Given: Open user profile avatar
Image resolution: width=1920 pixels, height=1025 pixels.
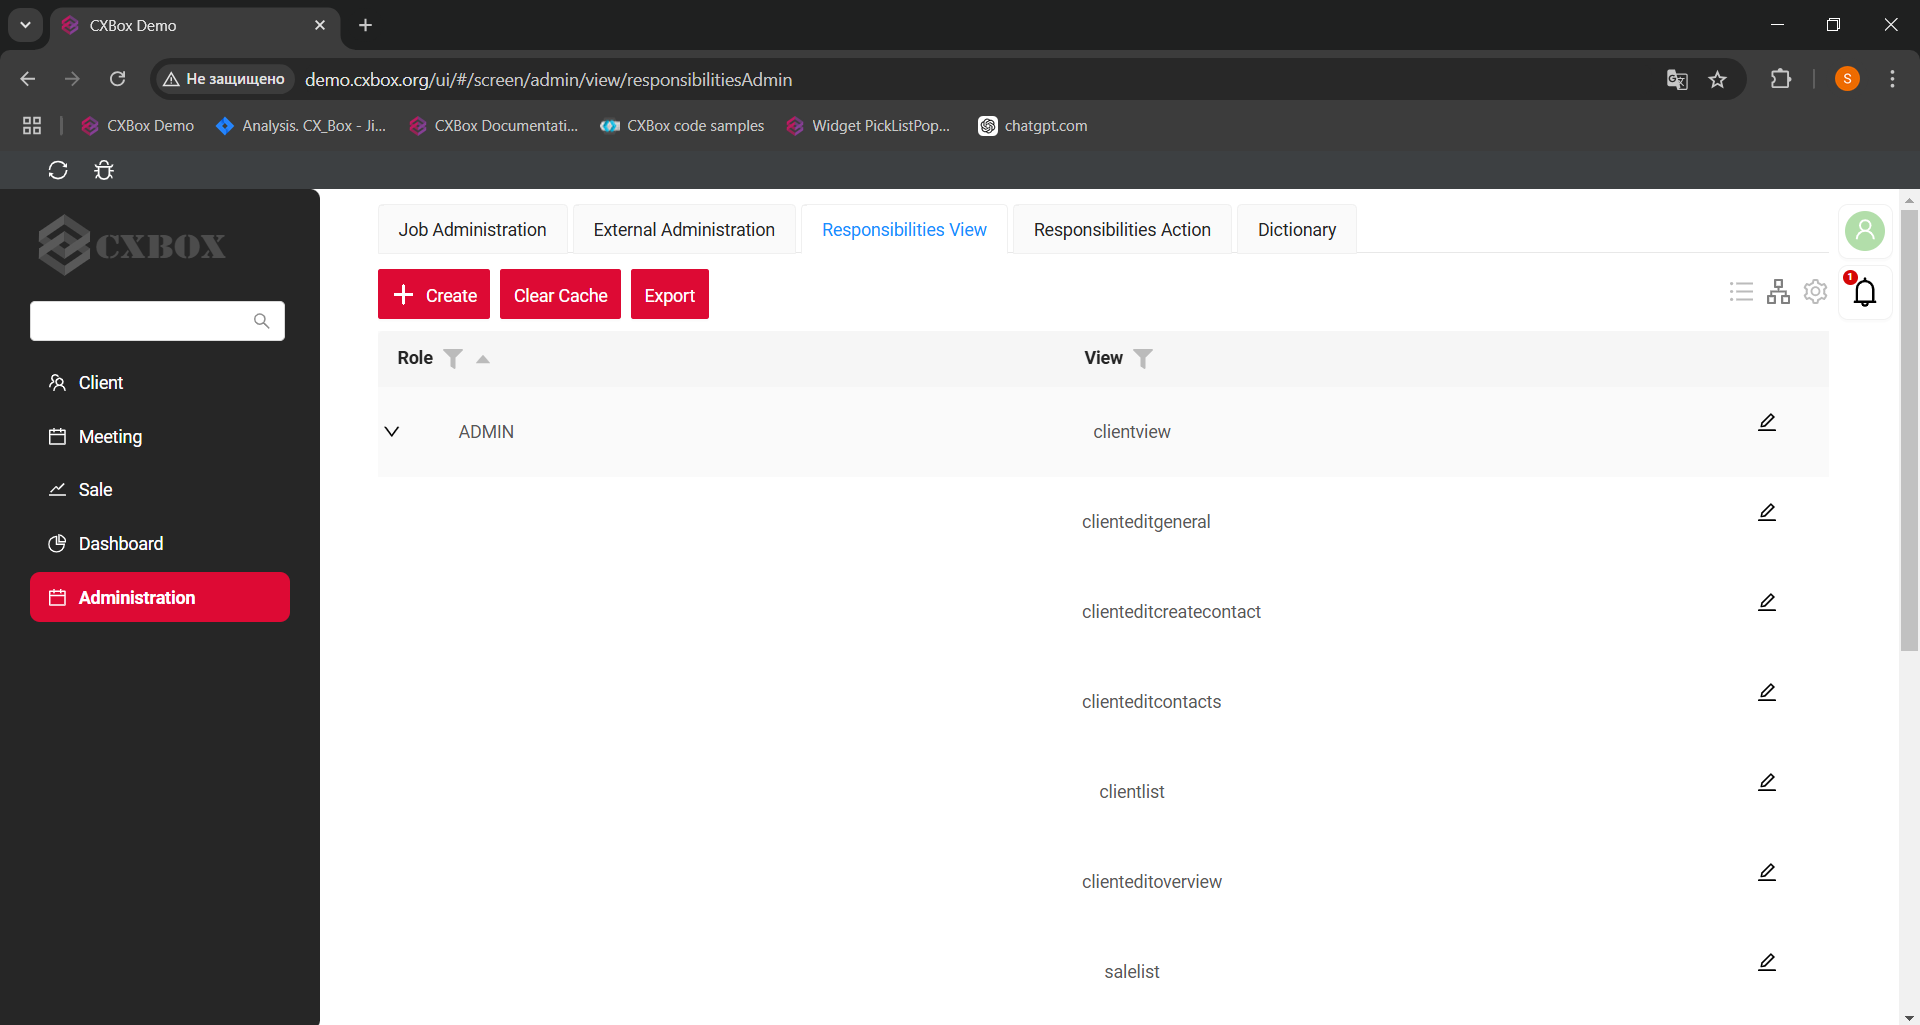Looking at the screenshot, I should pyautogui.click(x=1865, y=231).
